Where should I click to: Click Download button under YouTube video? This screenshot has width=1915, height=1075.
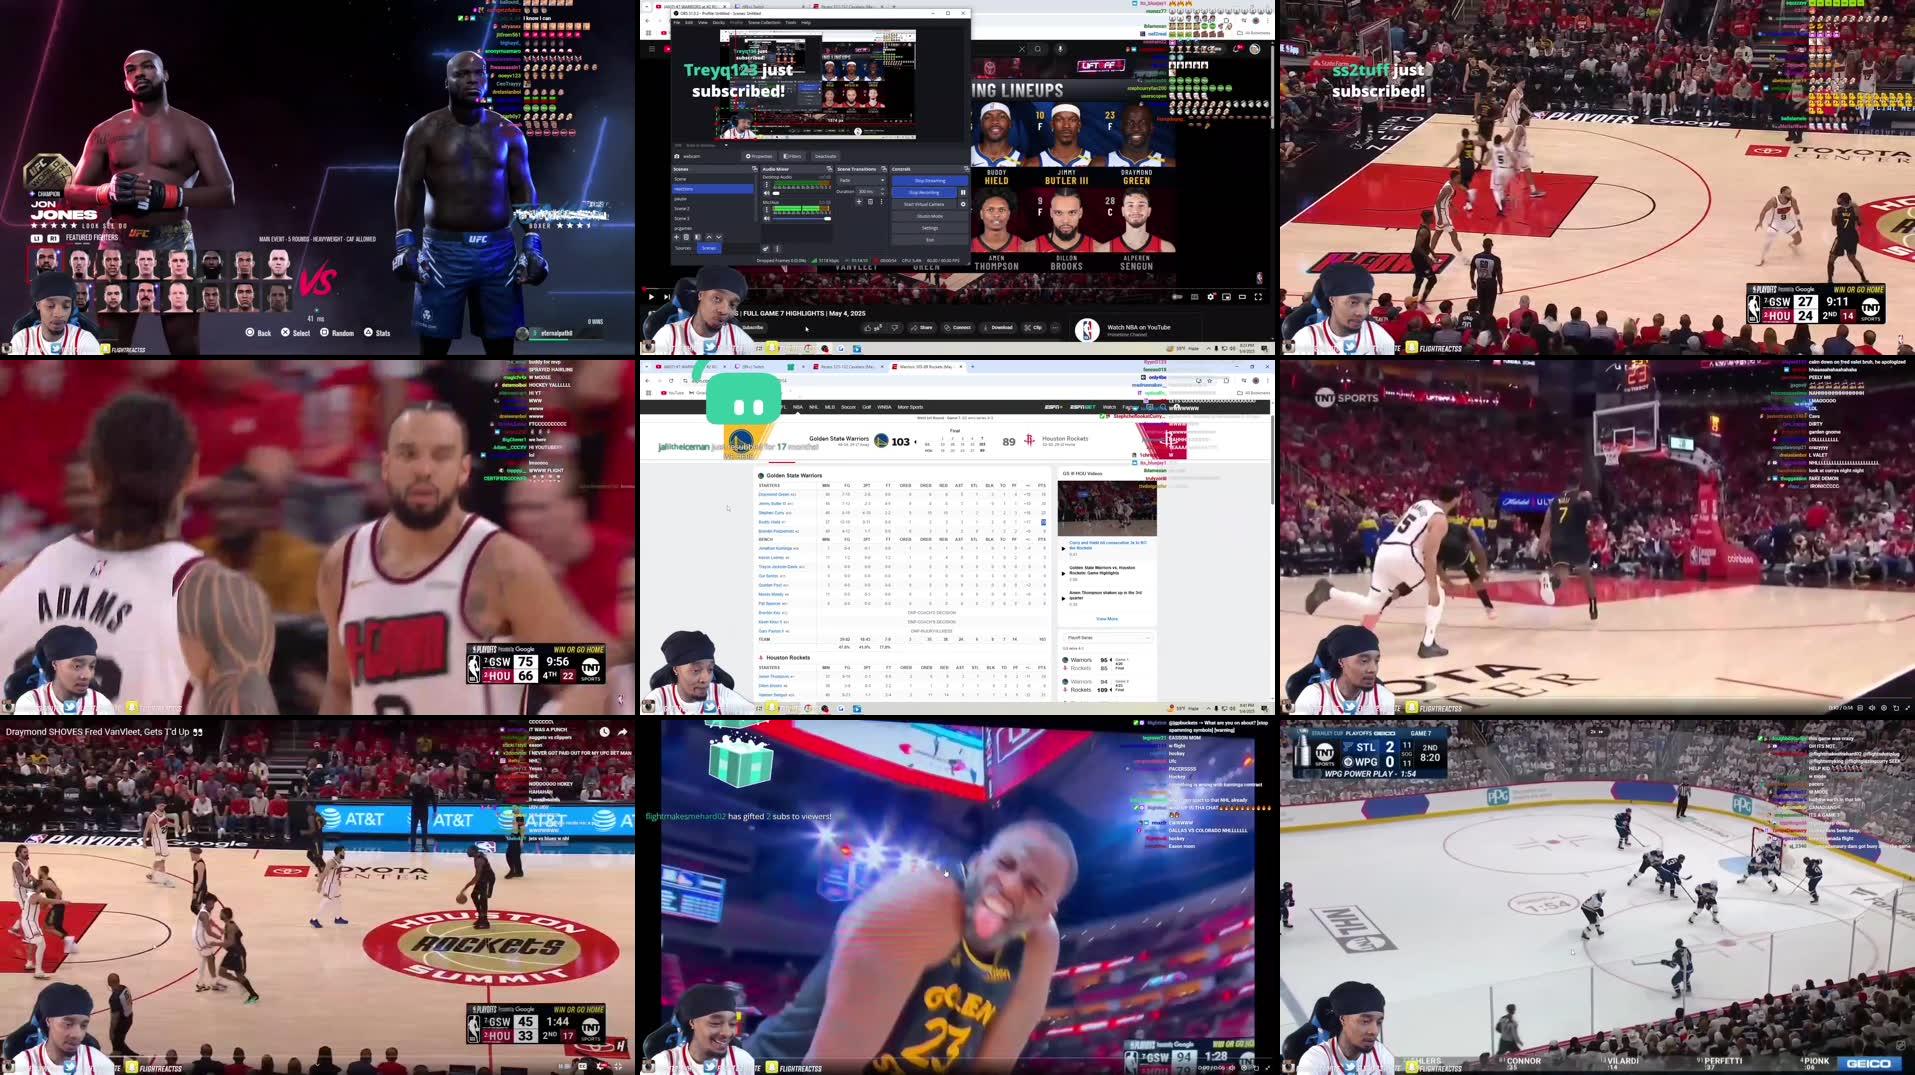pyautogui.click(x=998, y=328)
